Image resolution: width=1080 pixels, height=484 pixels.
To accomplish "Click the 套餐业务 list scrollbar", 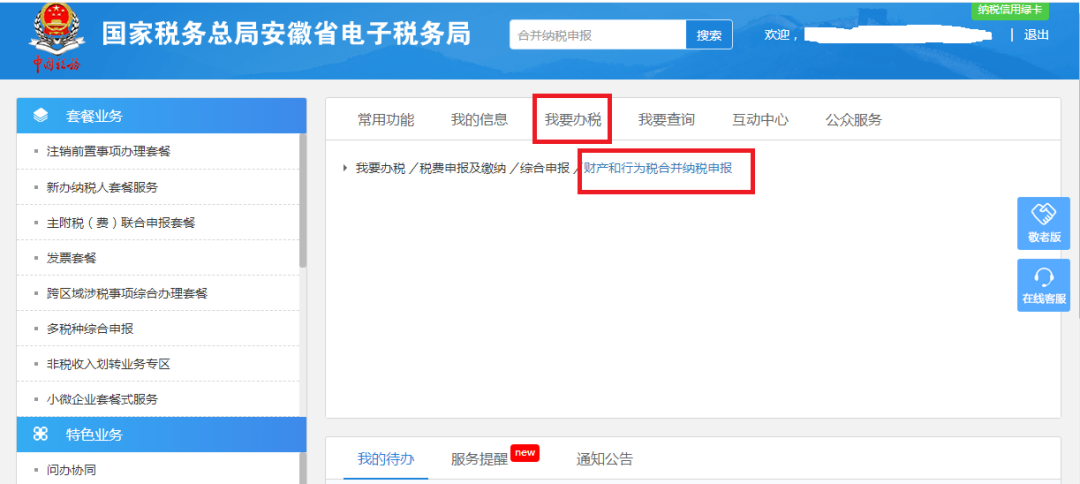I will point(303,200).
